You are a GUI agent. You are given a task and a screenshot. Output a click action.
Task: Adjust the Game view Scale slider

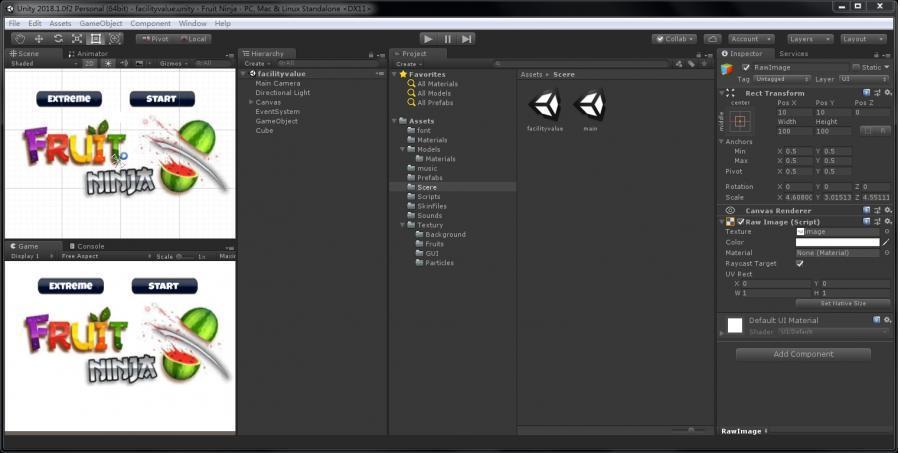click(x=184, y=256)
